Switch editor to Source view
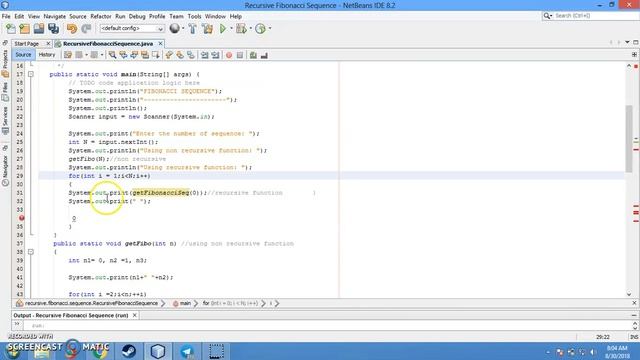The height and width of the screenshot is (360, 640). point(23,55)
